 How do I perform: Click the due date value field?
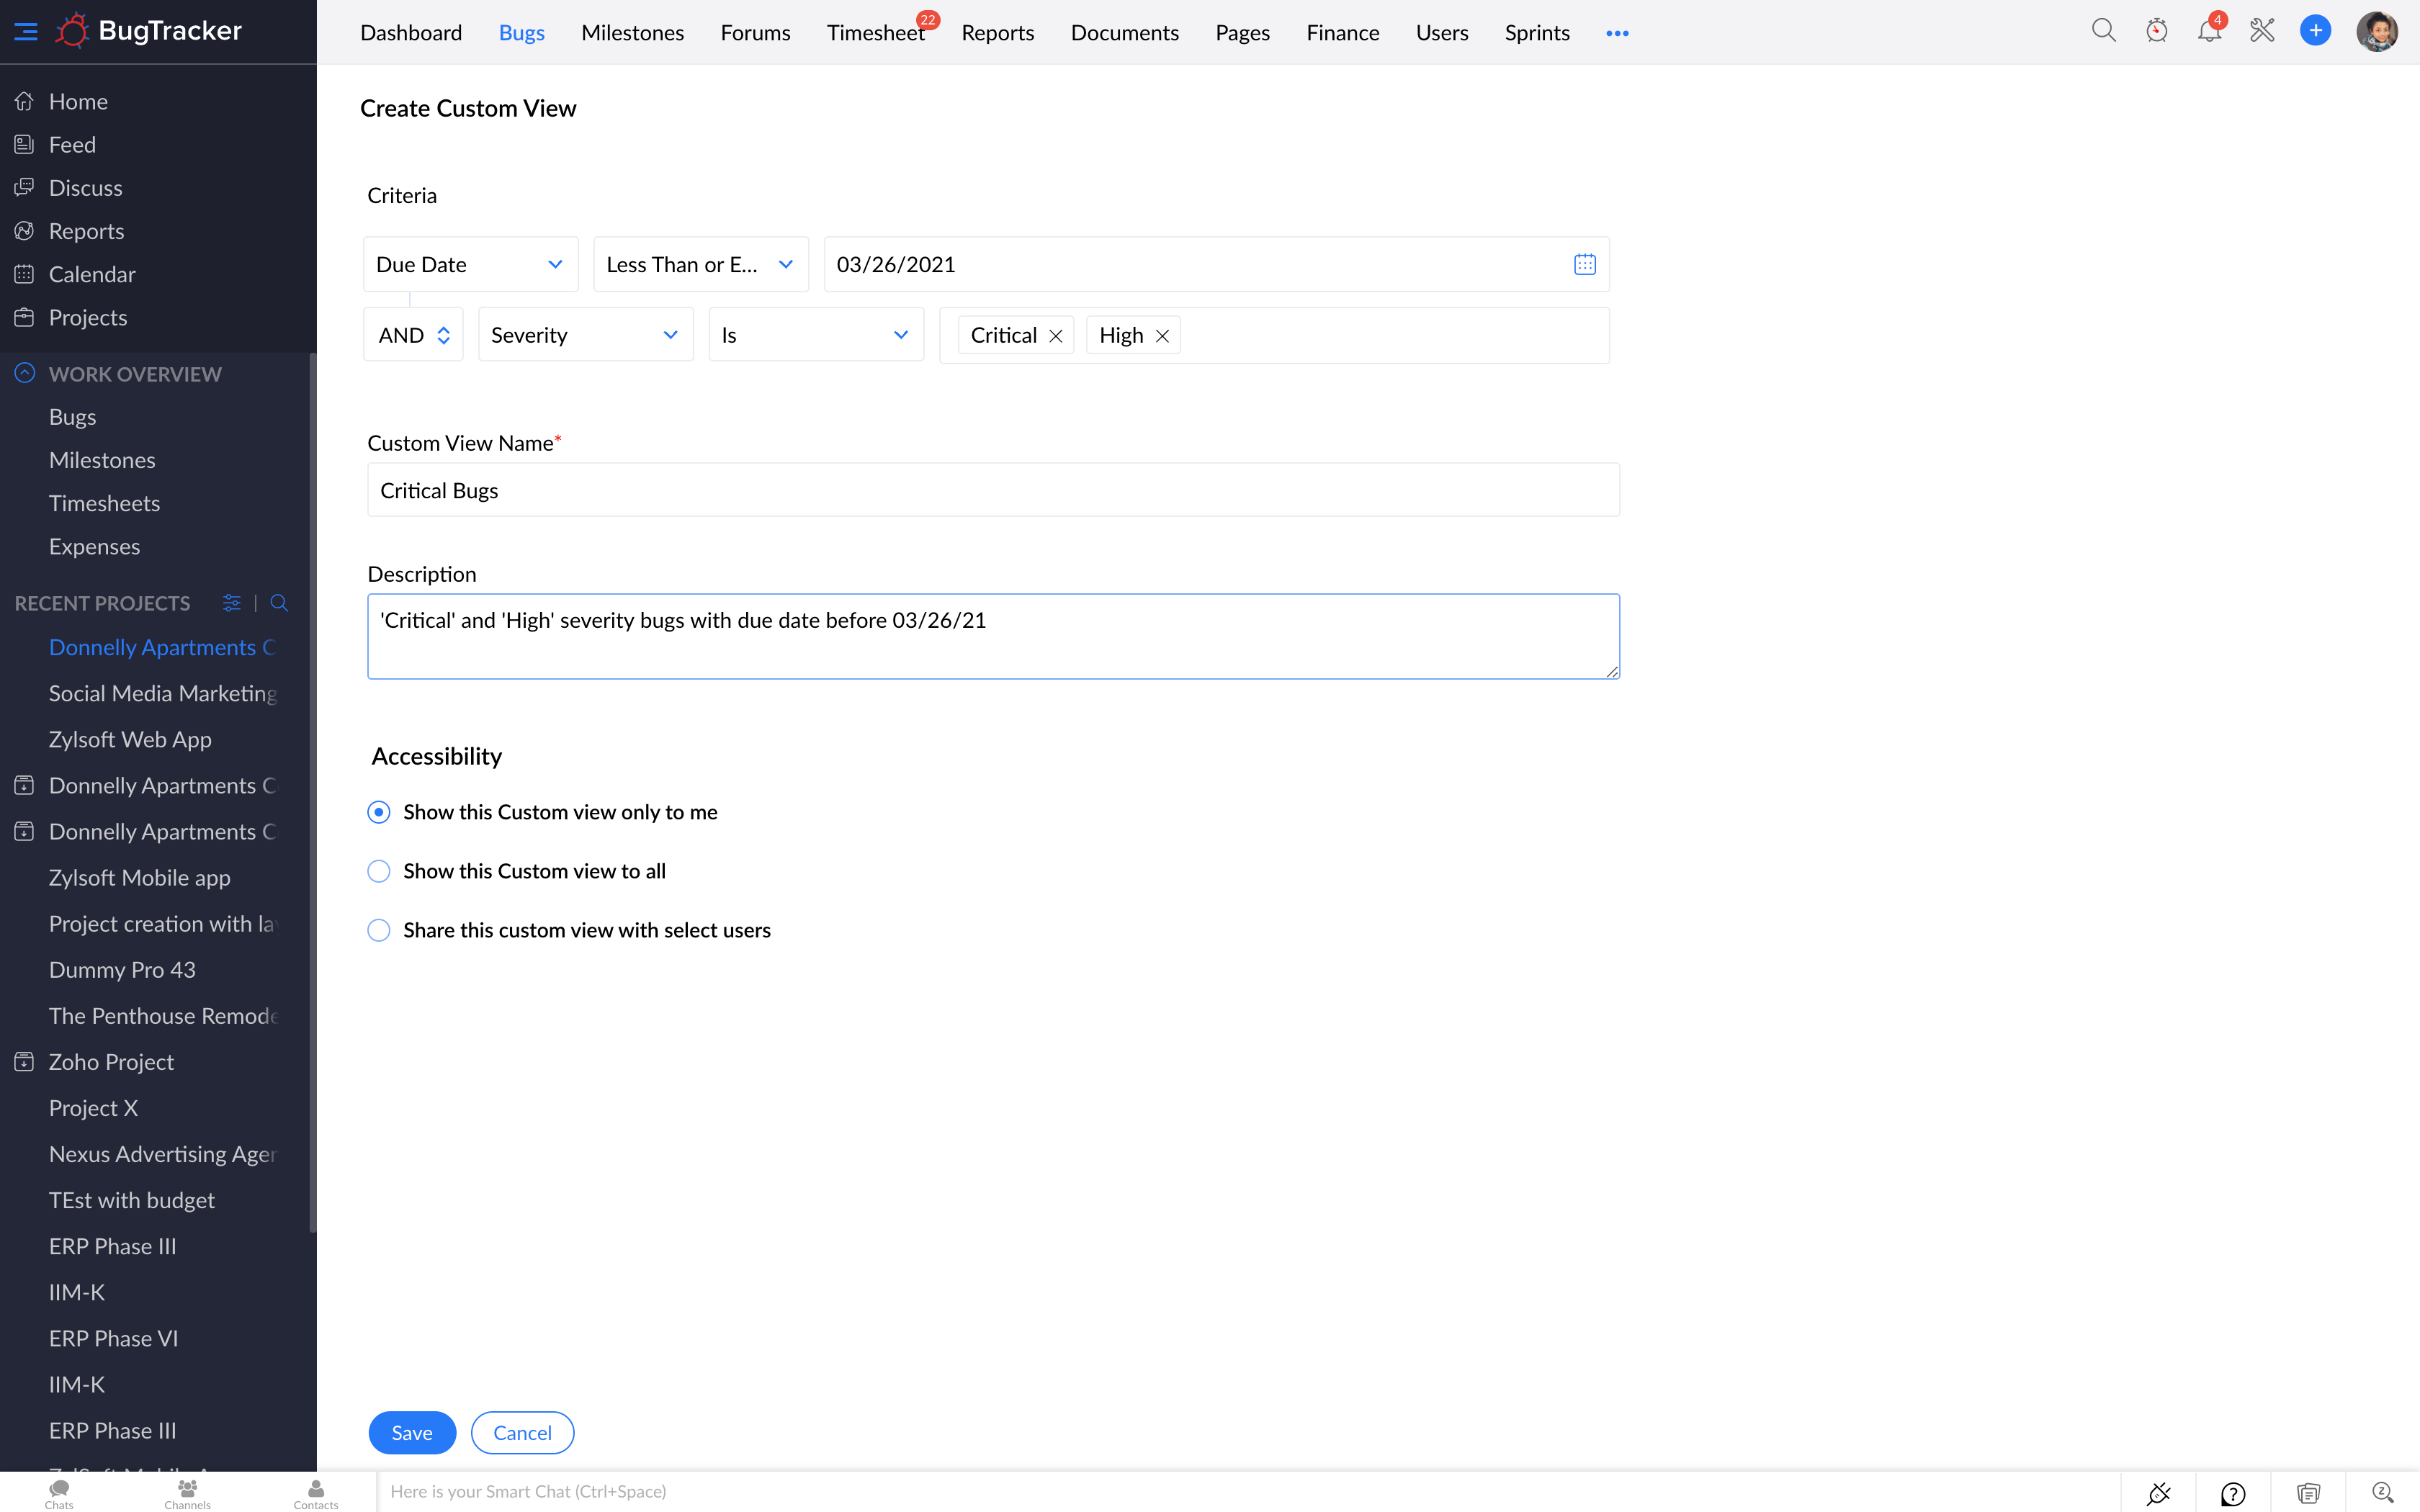[x=1216, y=264]
